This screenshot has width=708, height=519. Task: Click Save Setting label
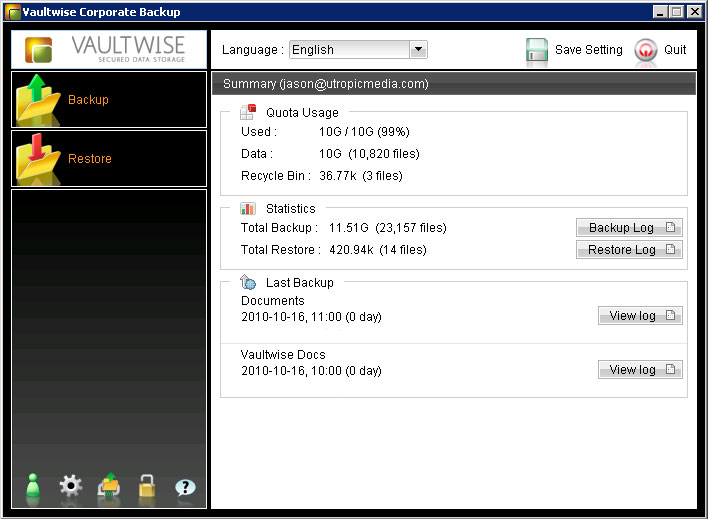tap(588, 50)
